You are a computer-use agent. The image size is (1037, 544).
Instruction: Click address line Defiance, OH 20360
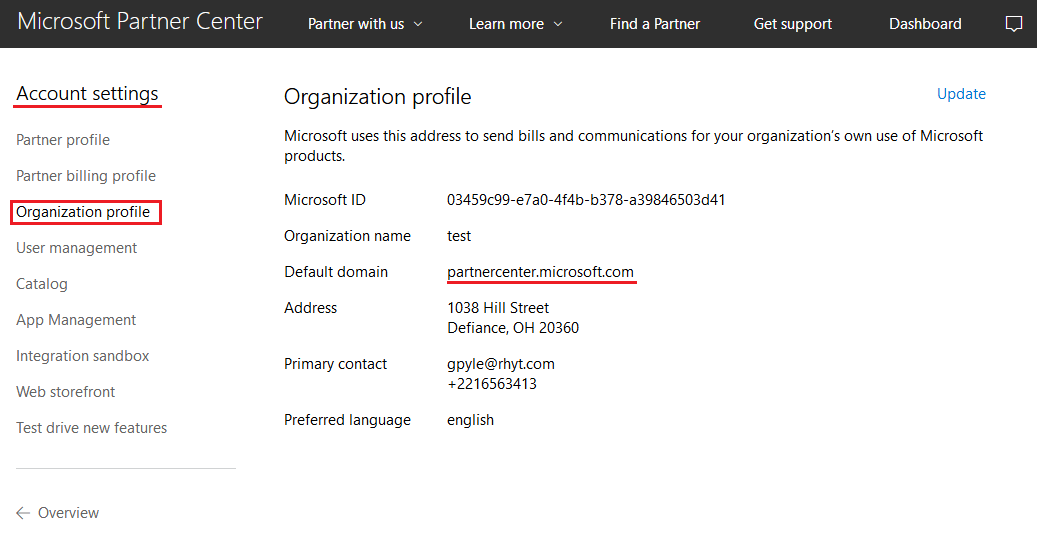coord(513,328)
